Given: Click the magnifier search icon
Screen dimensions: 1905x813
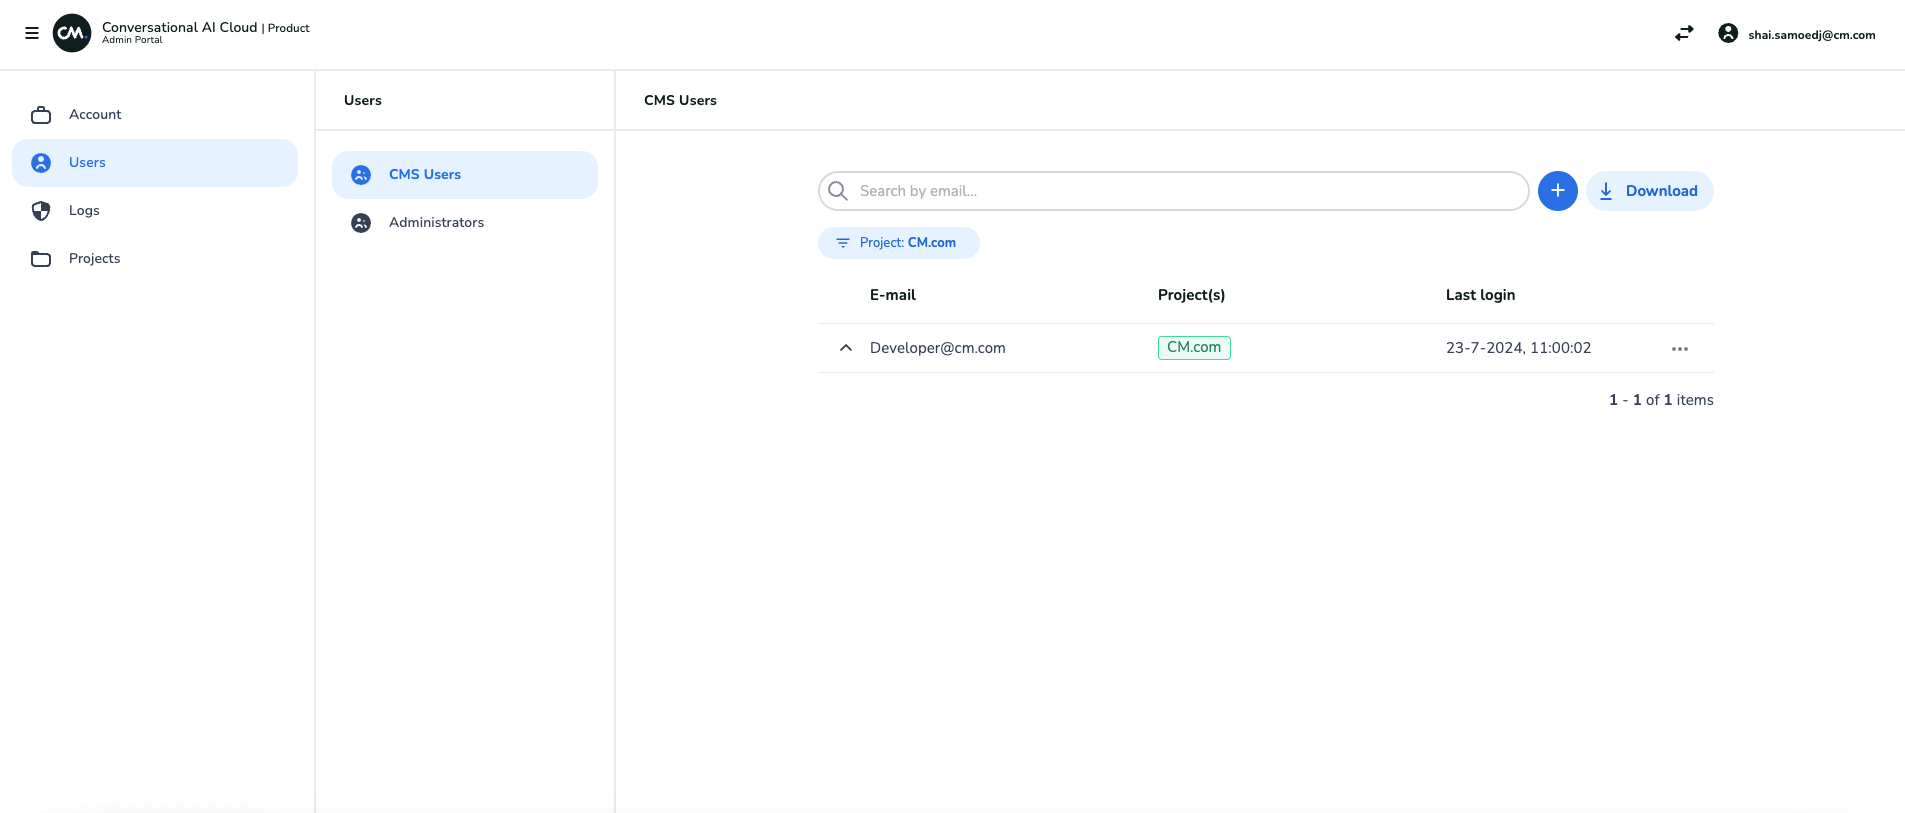Looking at the screenshot, I should [838, 191].
